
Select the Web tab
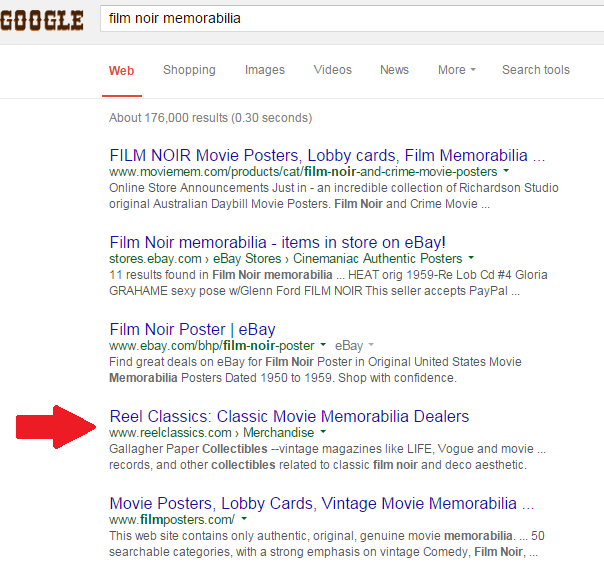pos(121,70)
